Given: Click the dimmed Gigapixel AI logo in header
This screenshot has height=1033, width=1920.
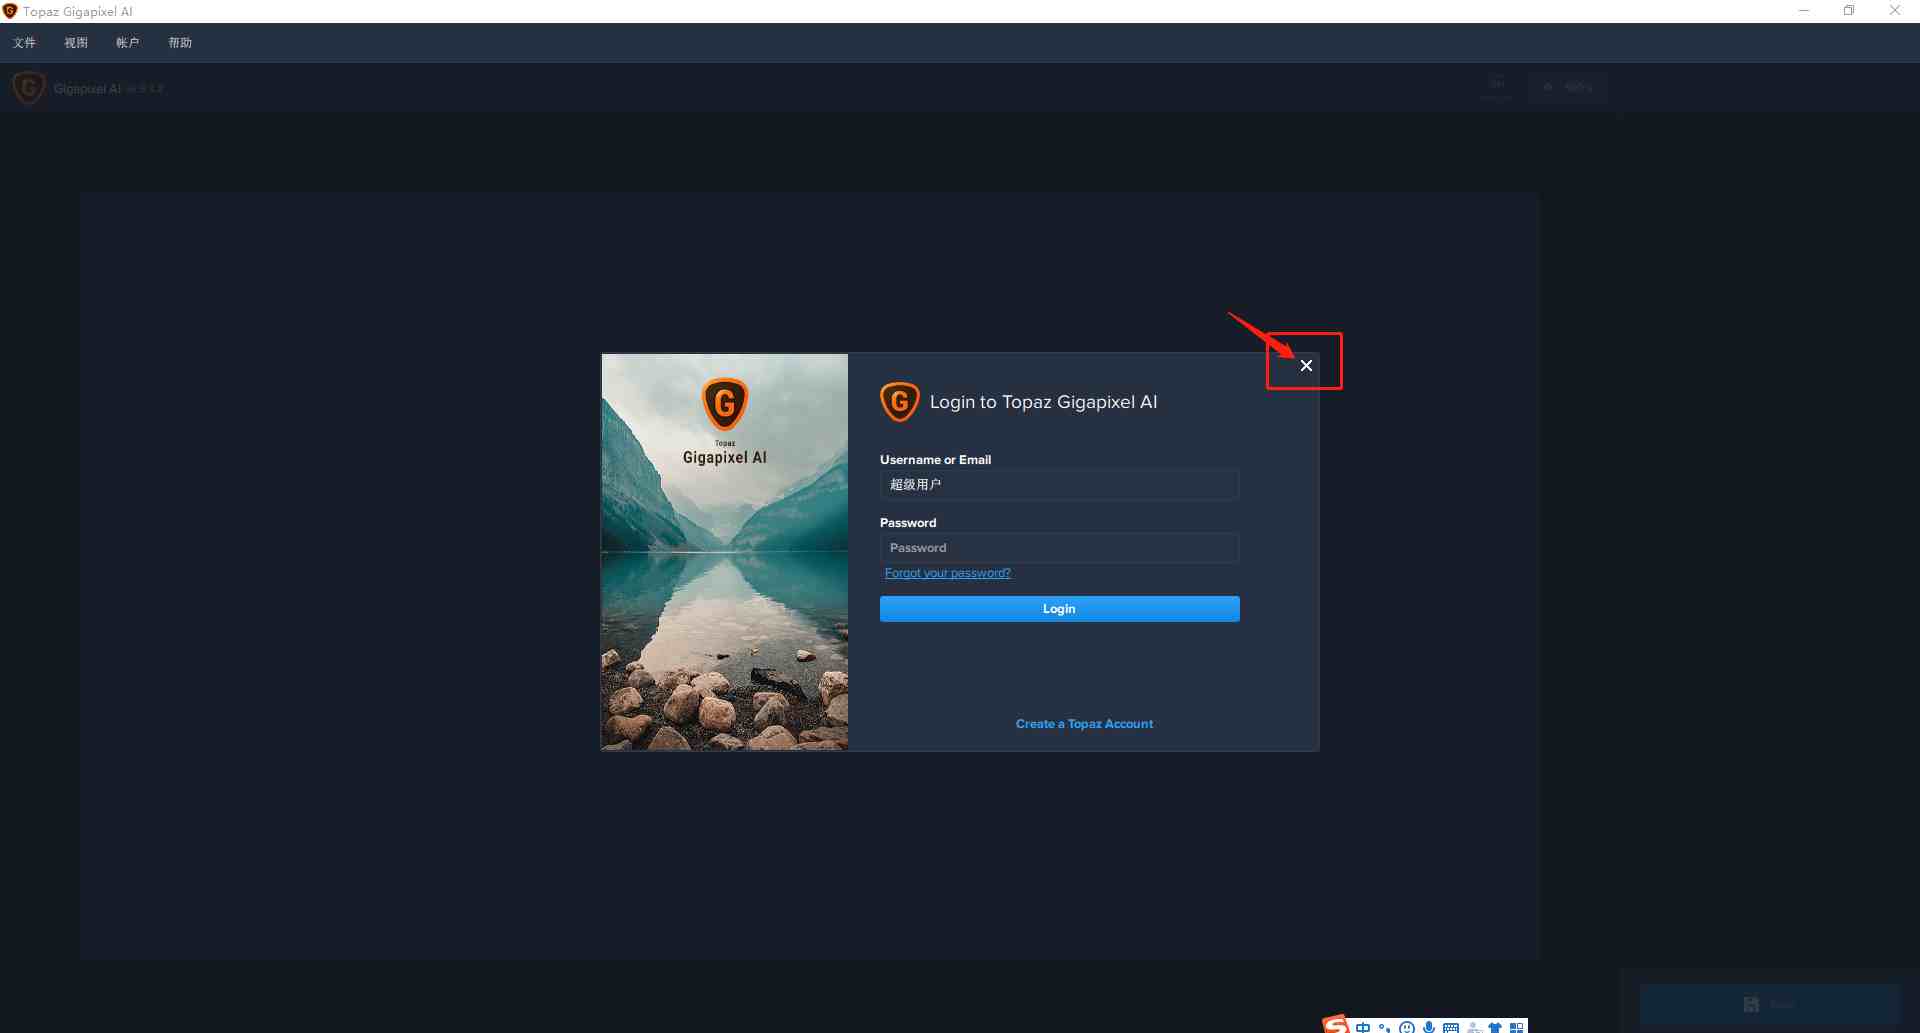Looking at the screenshot, I should click(29, 88).
